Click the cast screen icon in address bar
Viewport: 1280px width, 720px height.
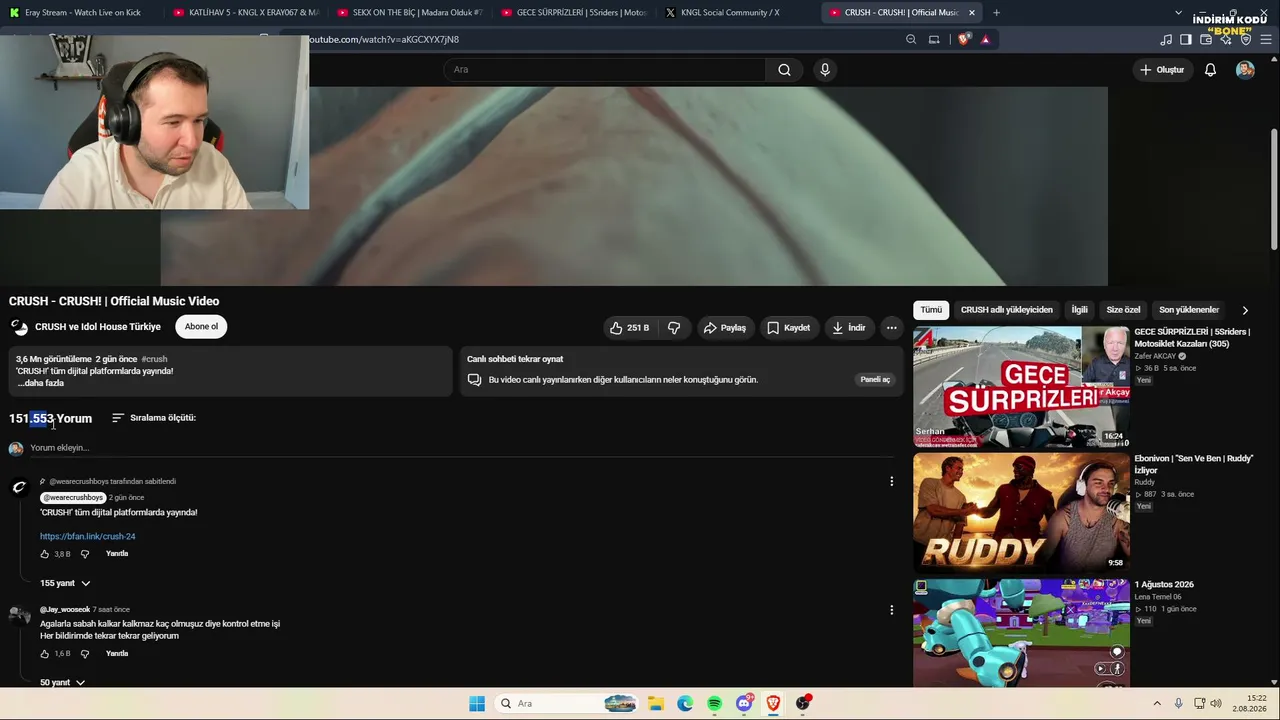[934, 40]
